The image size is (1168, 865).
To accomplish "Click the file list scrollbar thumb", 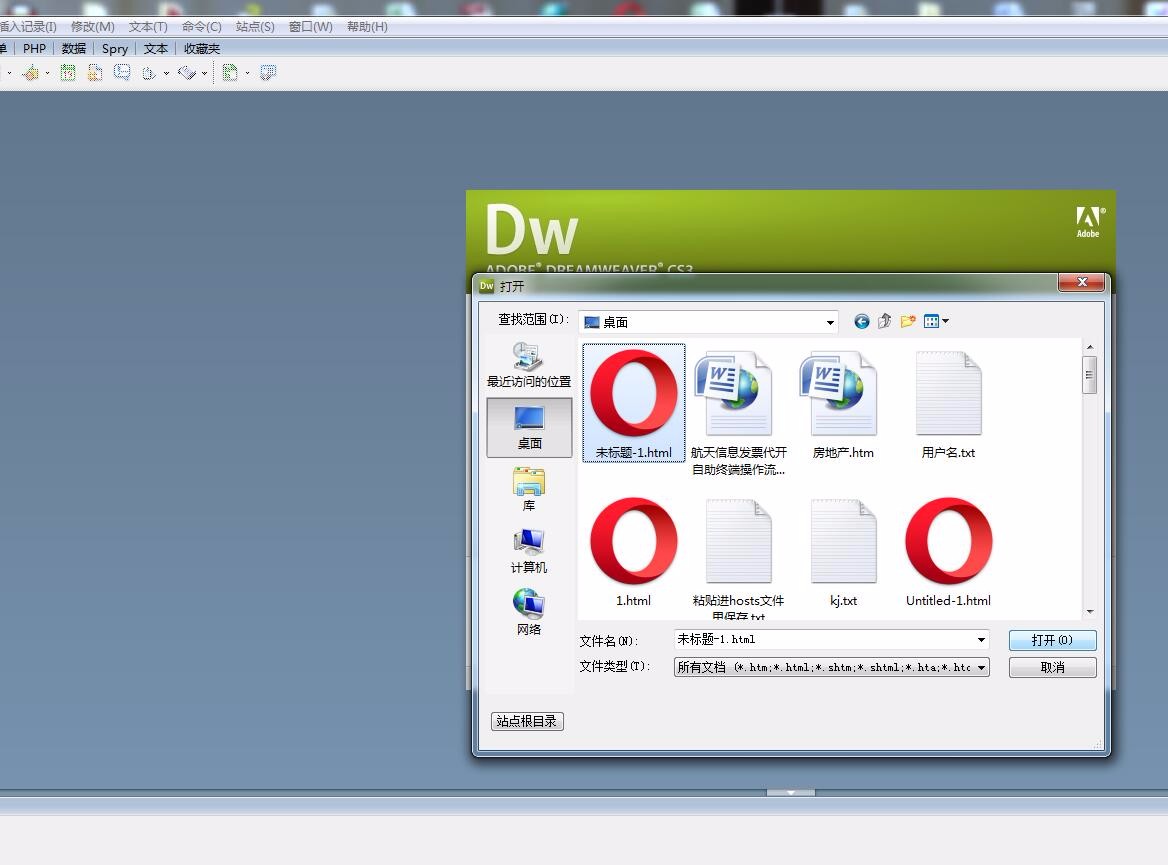I will tap(1090, 375).
